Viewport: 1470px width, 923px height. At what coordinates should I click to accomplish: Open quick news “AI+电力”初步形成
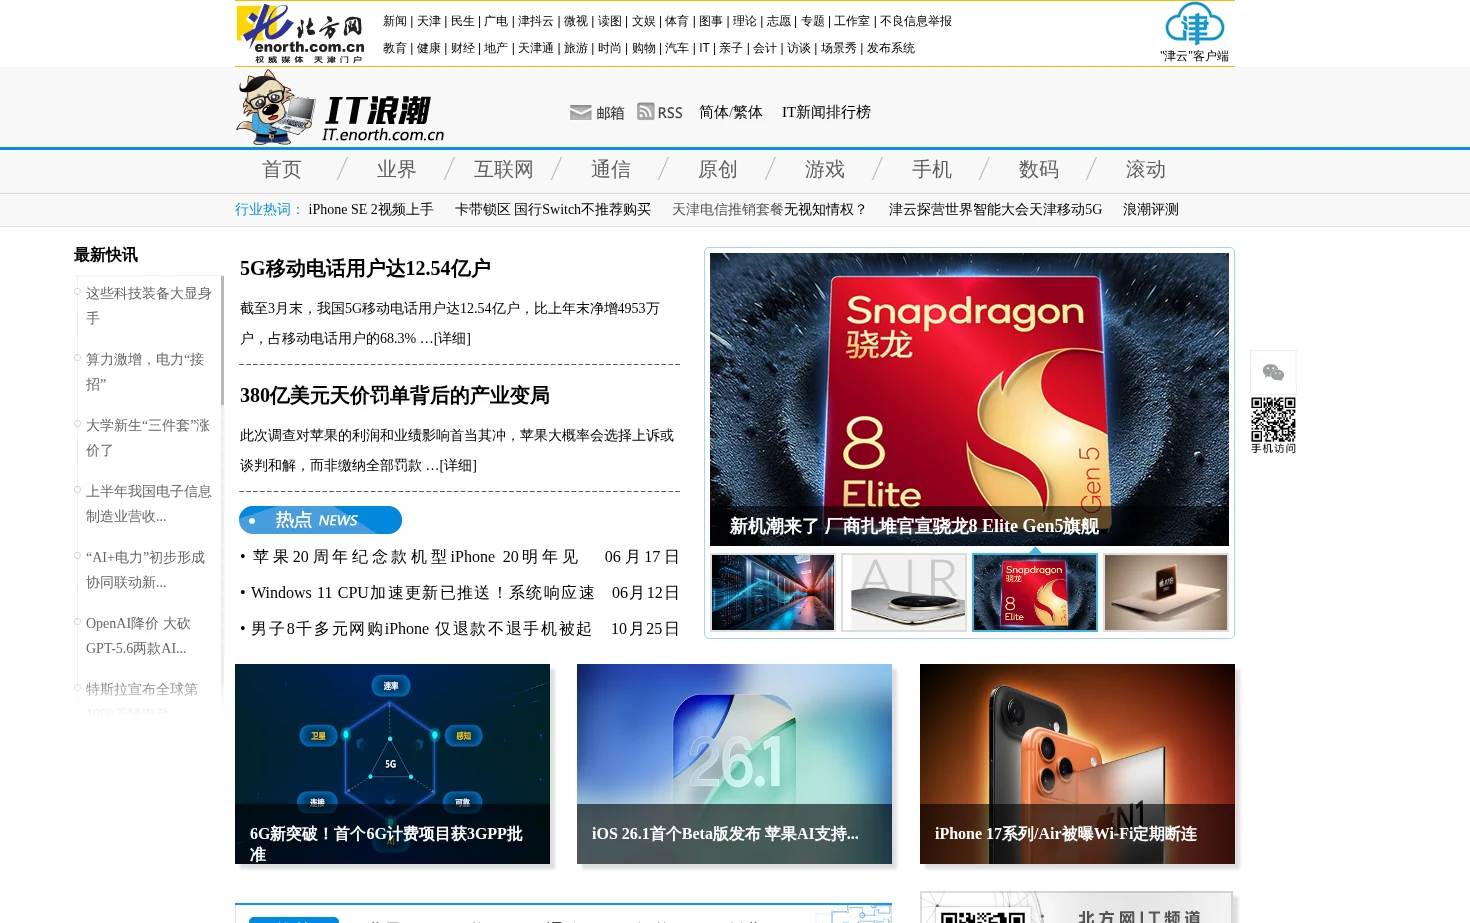pyautogui.click(x=146, y=569)
